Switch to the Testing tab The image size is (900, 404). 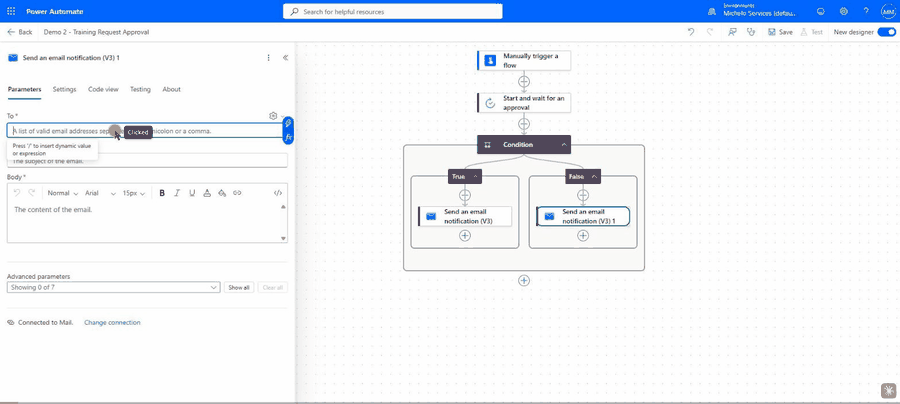click(140, 90)
